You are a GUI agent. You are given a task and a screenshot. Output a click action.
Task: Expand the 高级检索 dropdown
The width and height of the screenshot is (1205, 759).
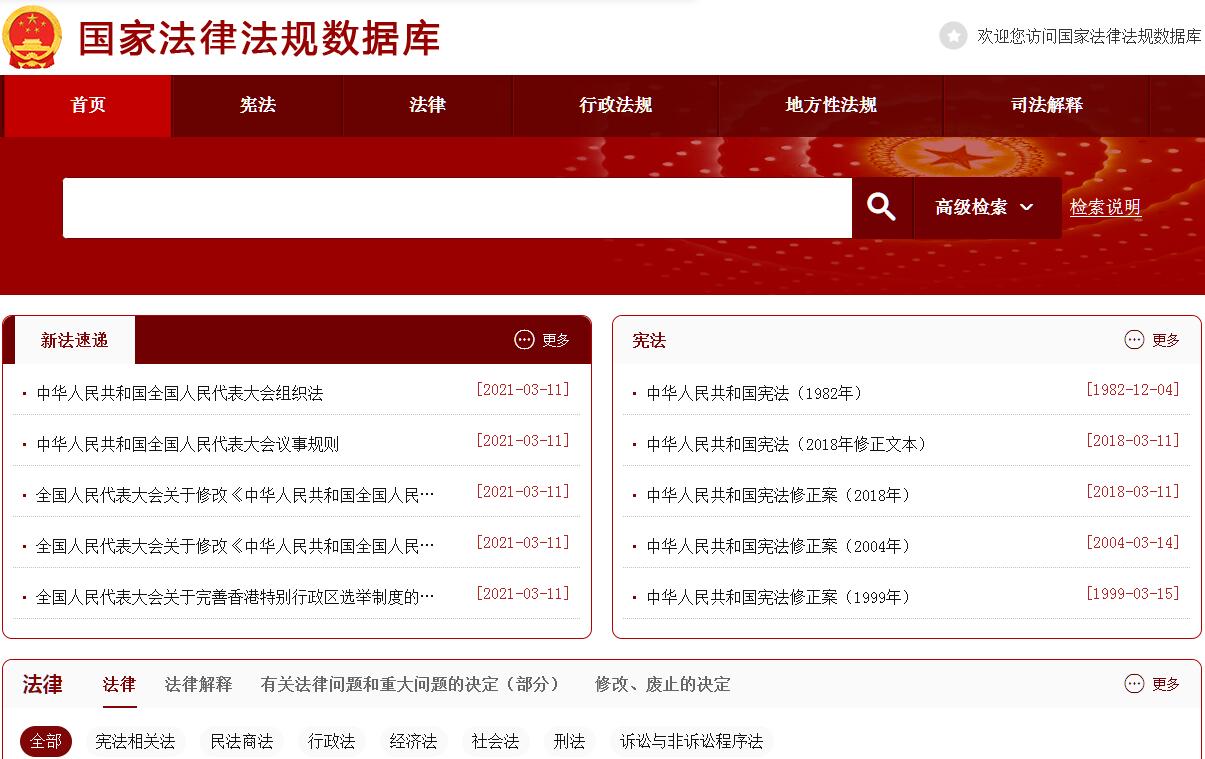985,207
